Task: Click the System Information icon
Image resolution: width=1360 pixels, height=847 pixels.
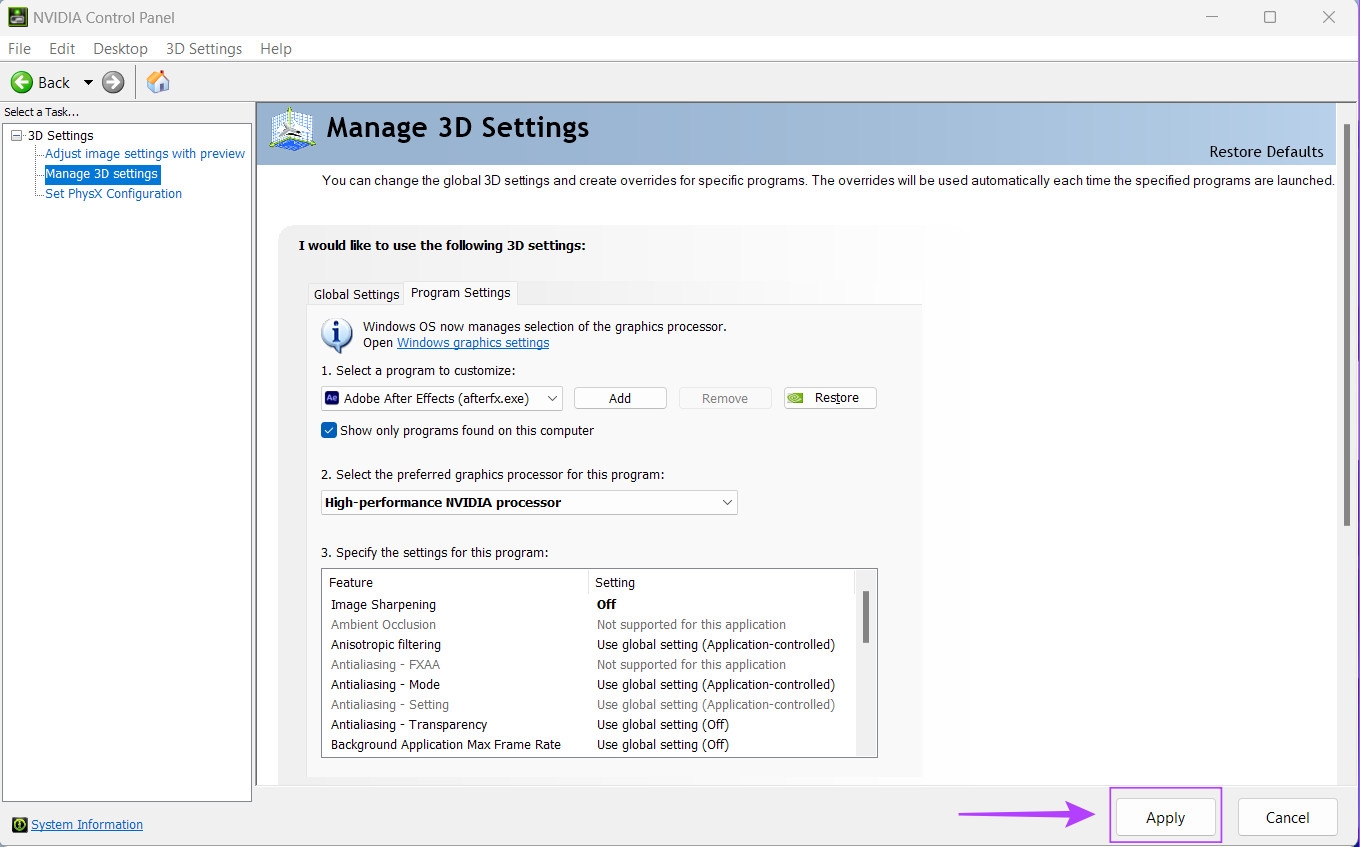Action: click(19, 825)
